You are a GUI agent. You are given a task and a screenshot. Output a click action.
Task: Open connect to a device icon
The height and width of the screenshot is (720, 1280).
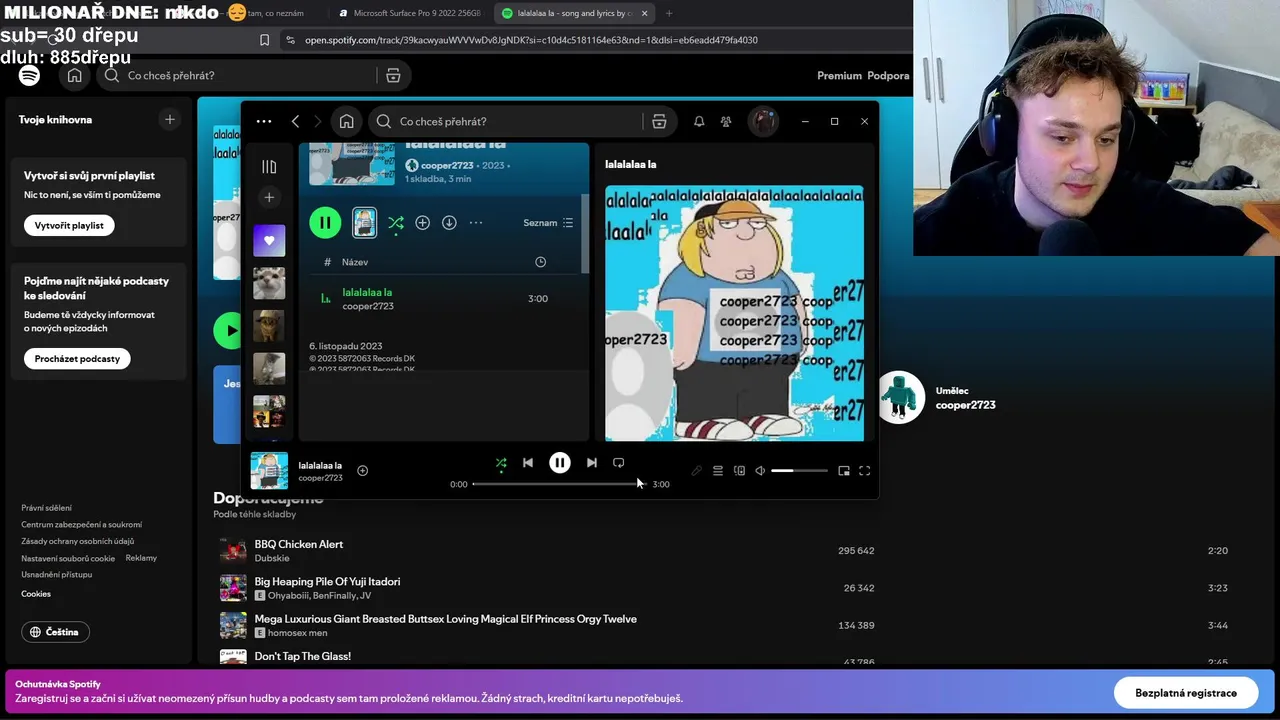pos(739,471)
